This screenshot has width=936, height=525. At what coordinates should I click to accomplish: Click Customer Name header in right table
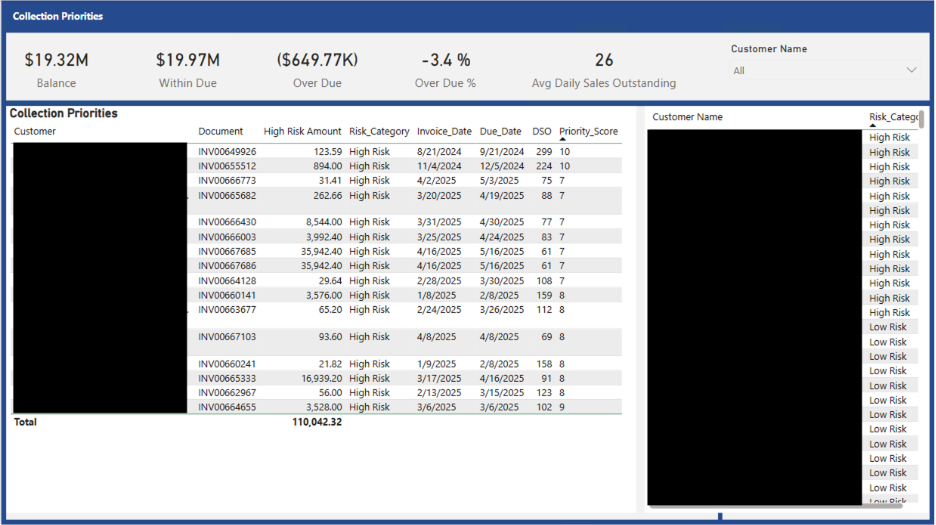(687, 117)
